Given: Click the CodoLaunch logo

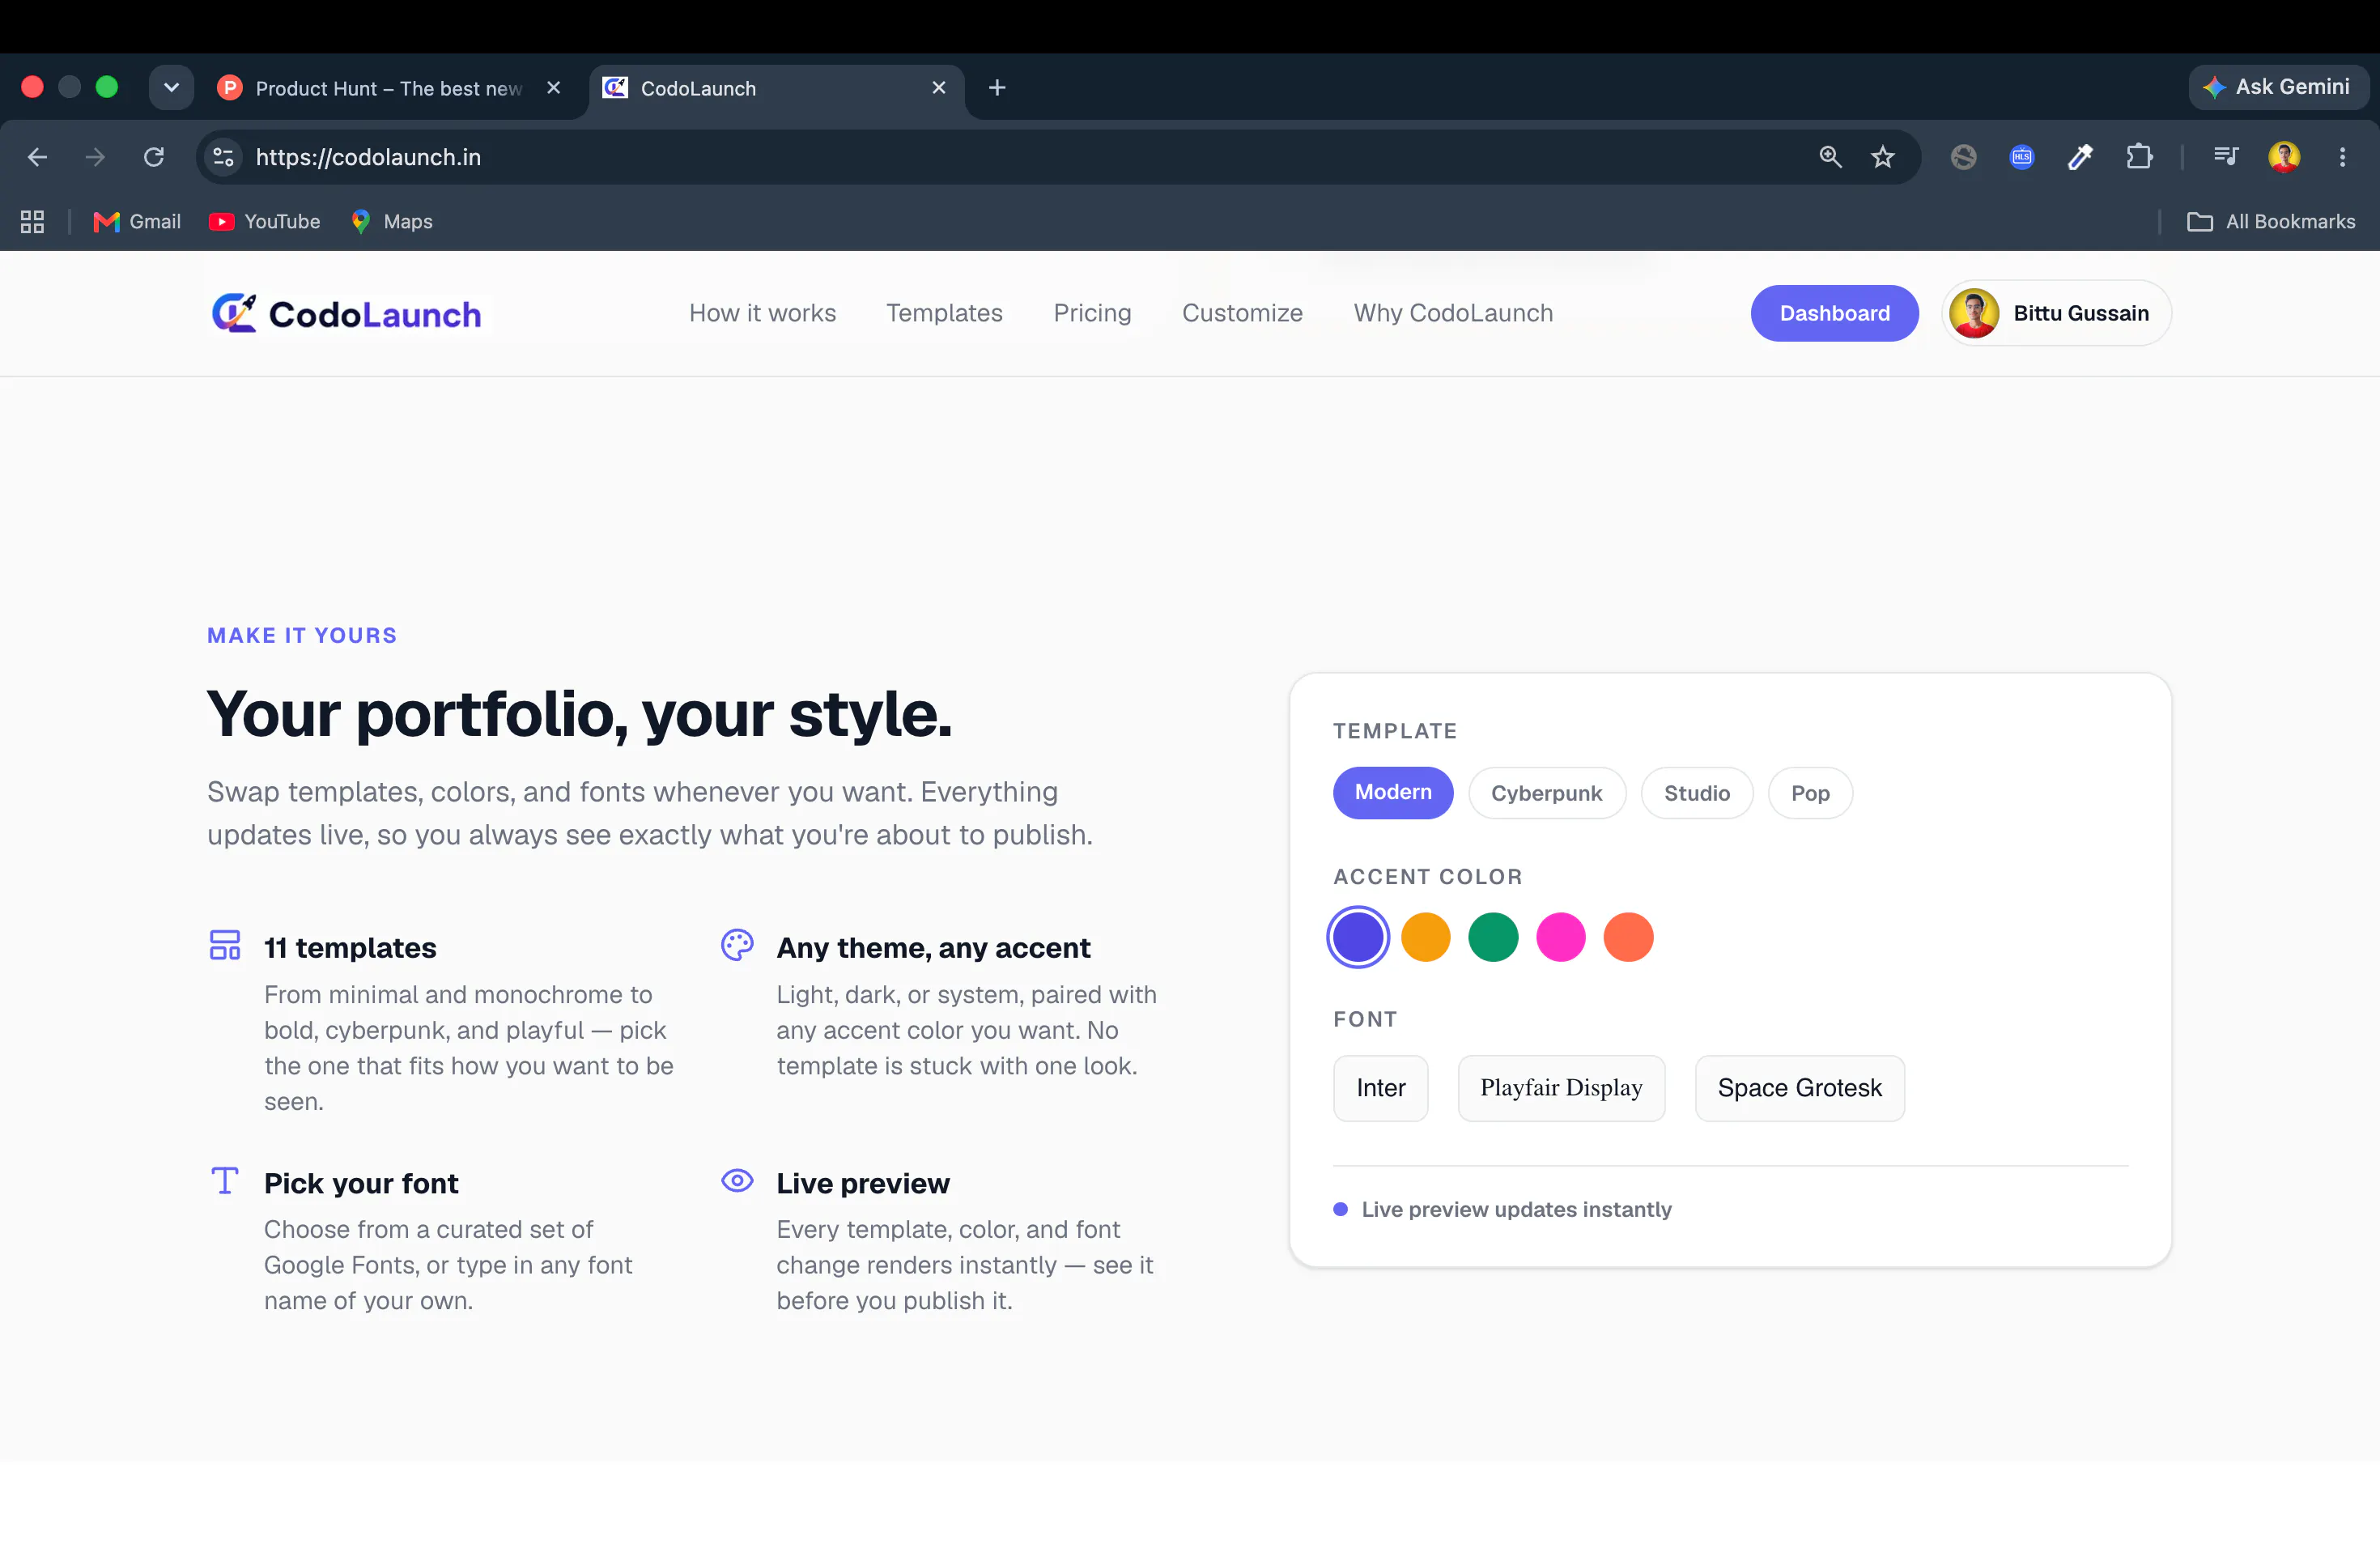Looking at the screenshot, I should [346, 314].
